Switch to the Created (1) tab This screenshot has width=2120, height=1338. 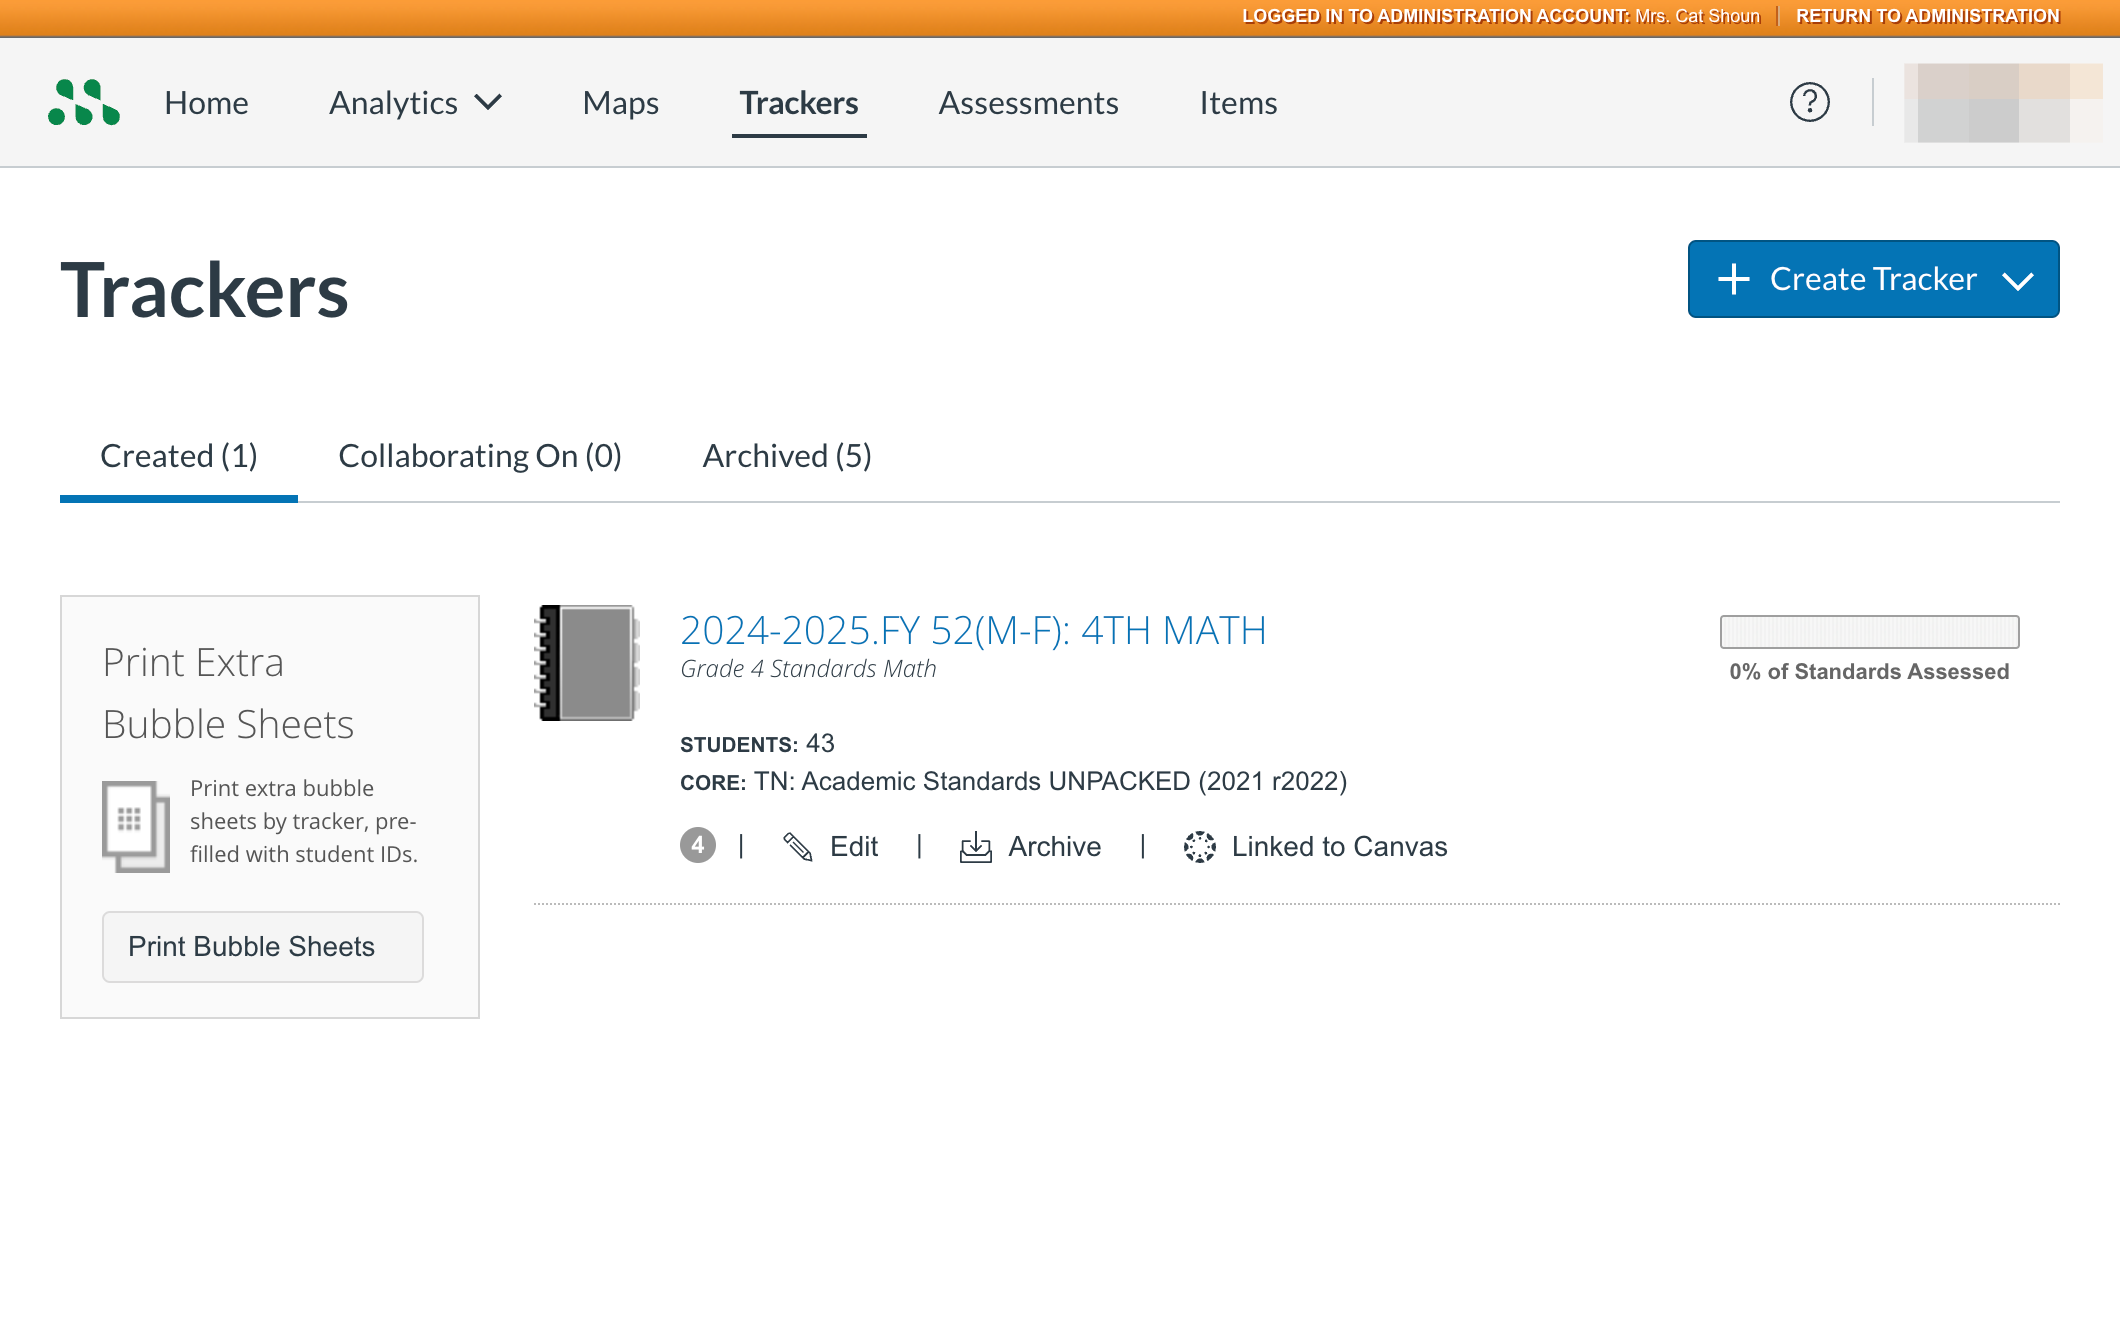click(179, 456)
